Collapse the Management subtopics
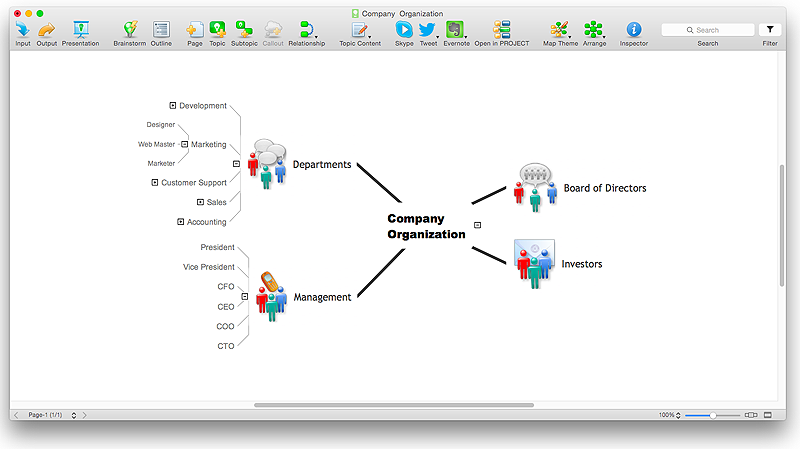The image size is (800, 449). (x=245, y=296)
